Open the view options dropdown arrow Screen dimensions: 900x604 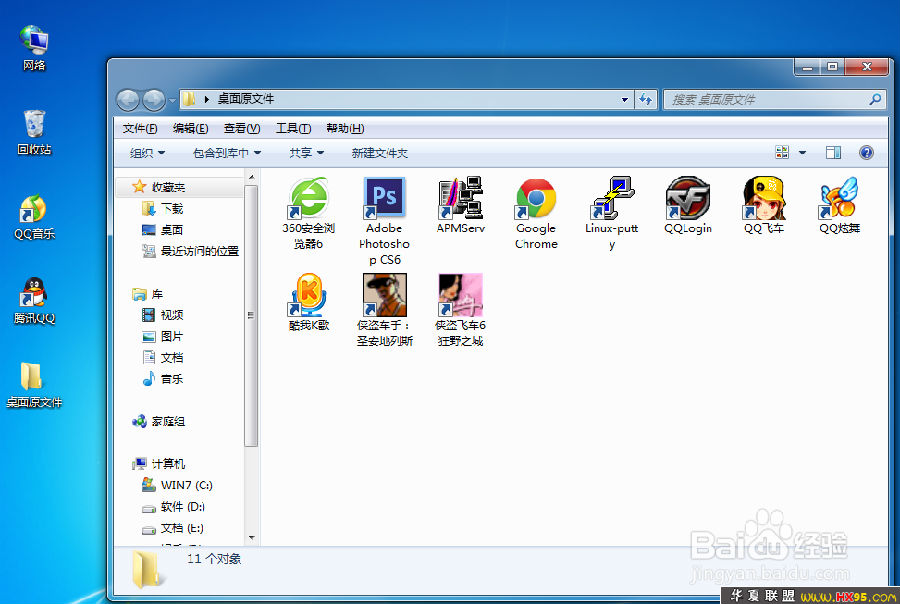click(x=802, y=153)
